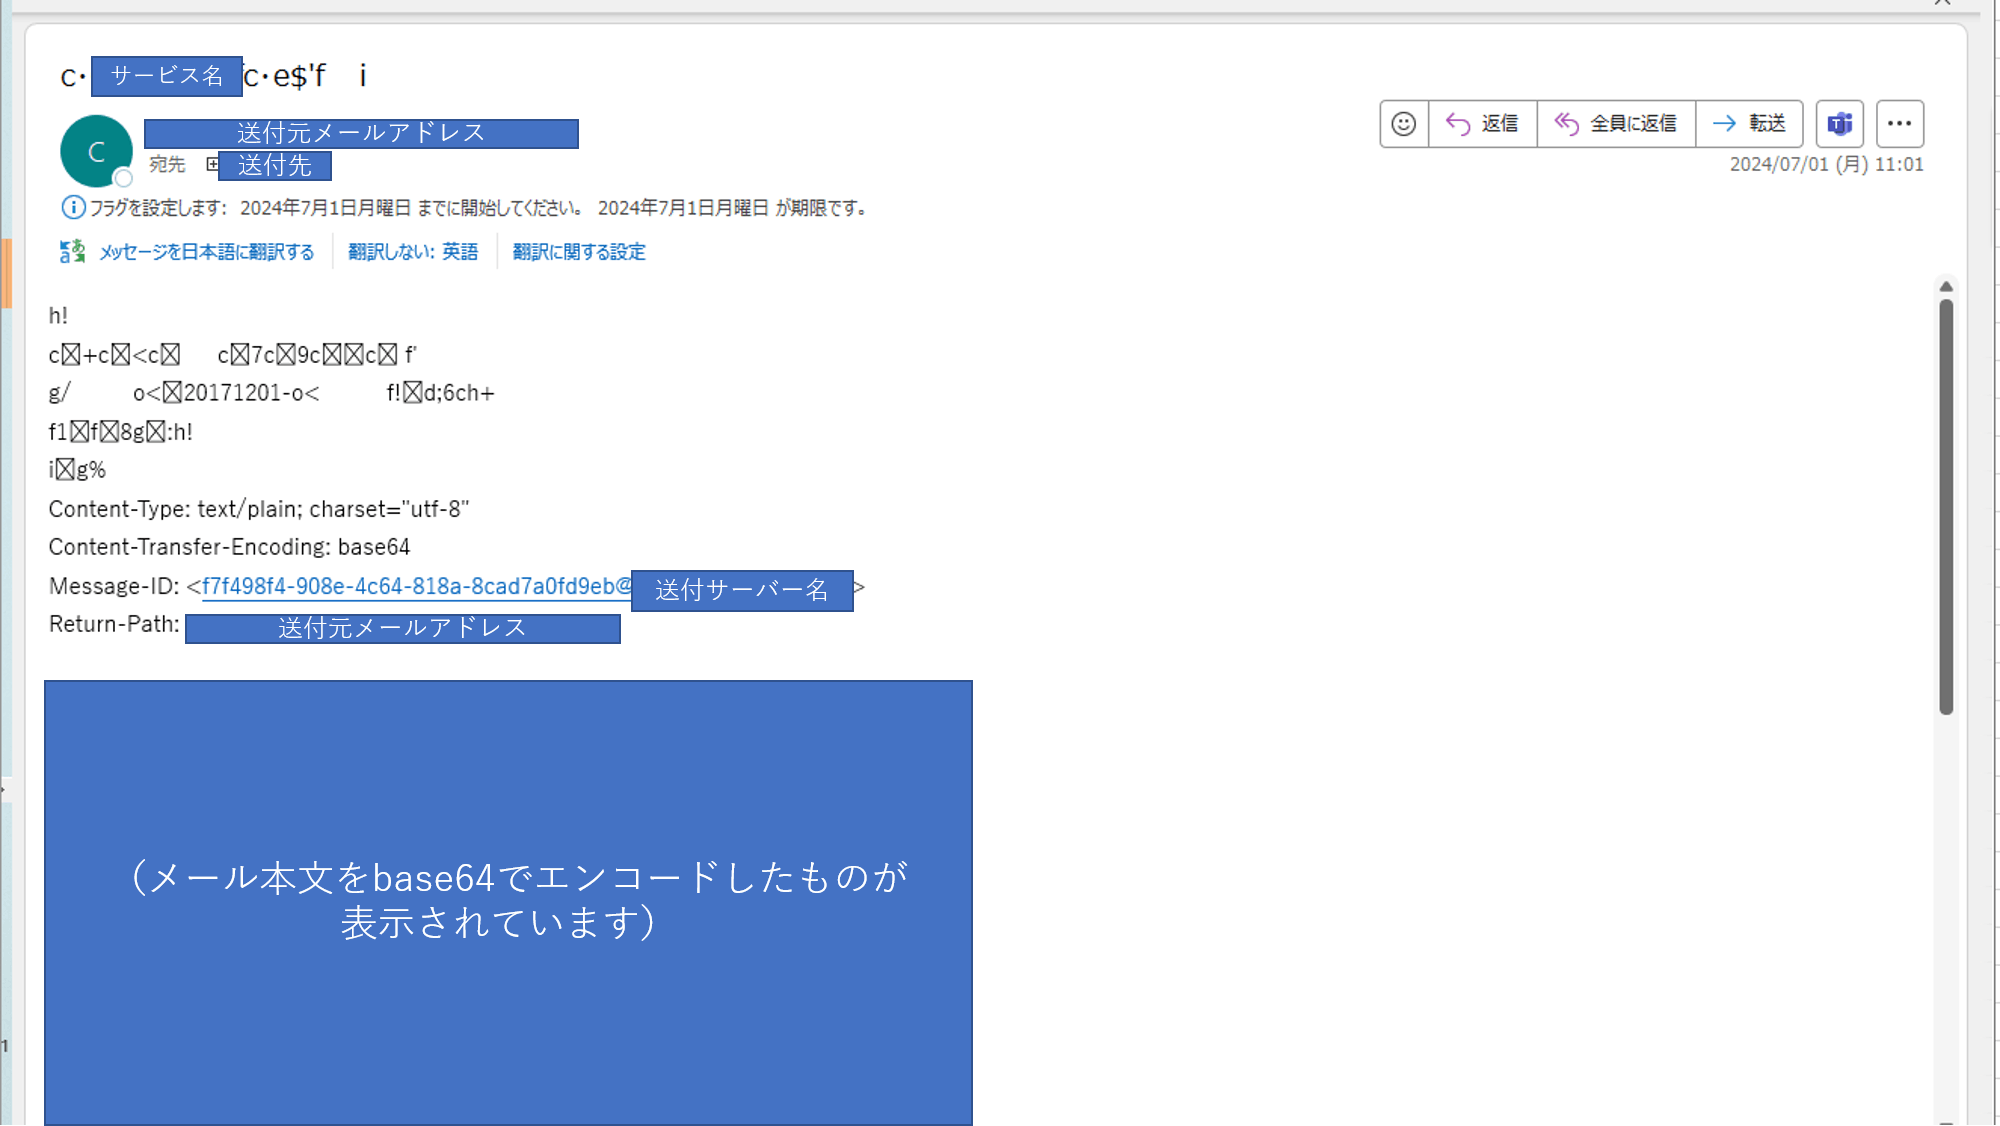This screenshot has width=2000, height=1126.
Task: Click the vertical scrollbar thumb
Action: point(1946,505)
